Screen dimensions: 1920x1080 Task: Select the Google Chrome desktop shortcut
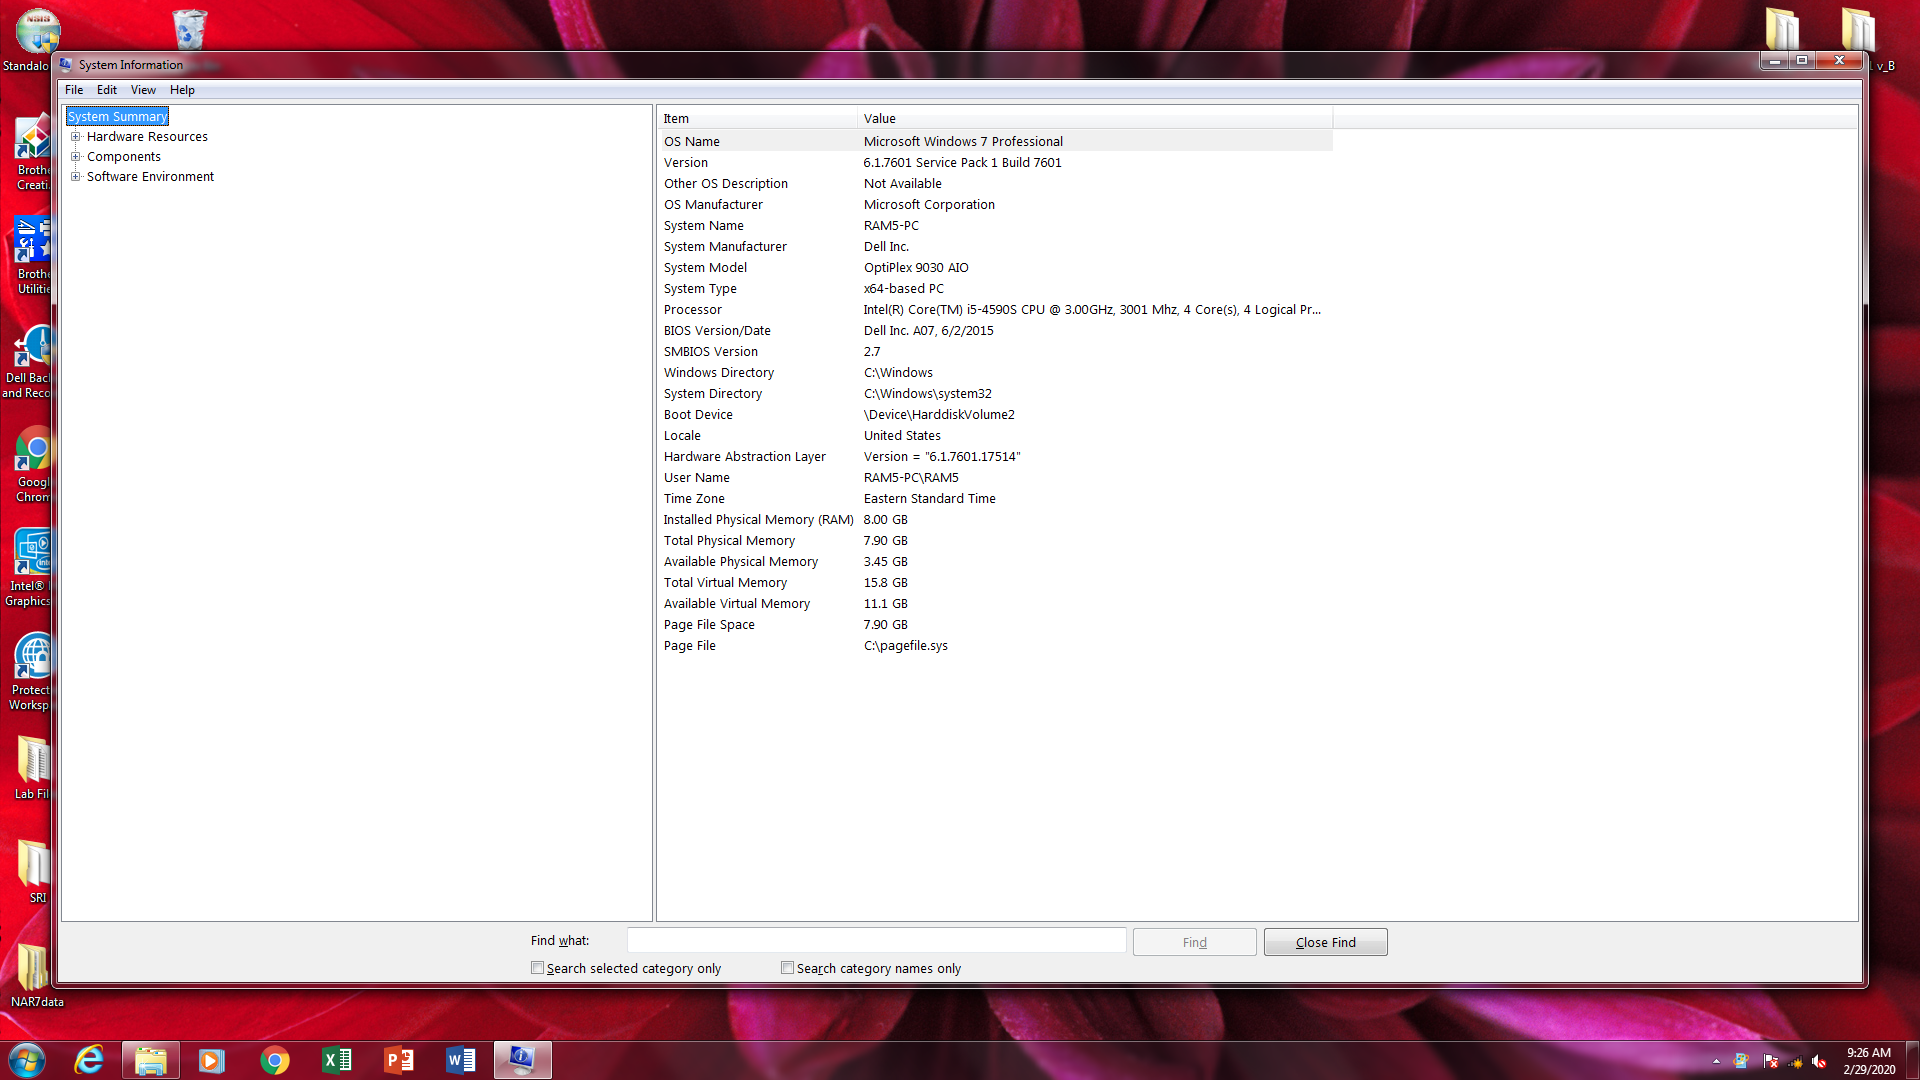tap(32, 464)
